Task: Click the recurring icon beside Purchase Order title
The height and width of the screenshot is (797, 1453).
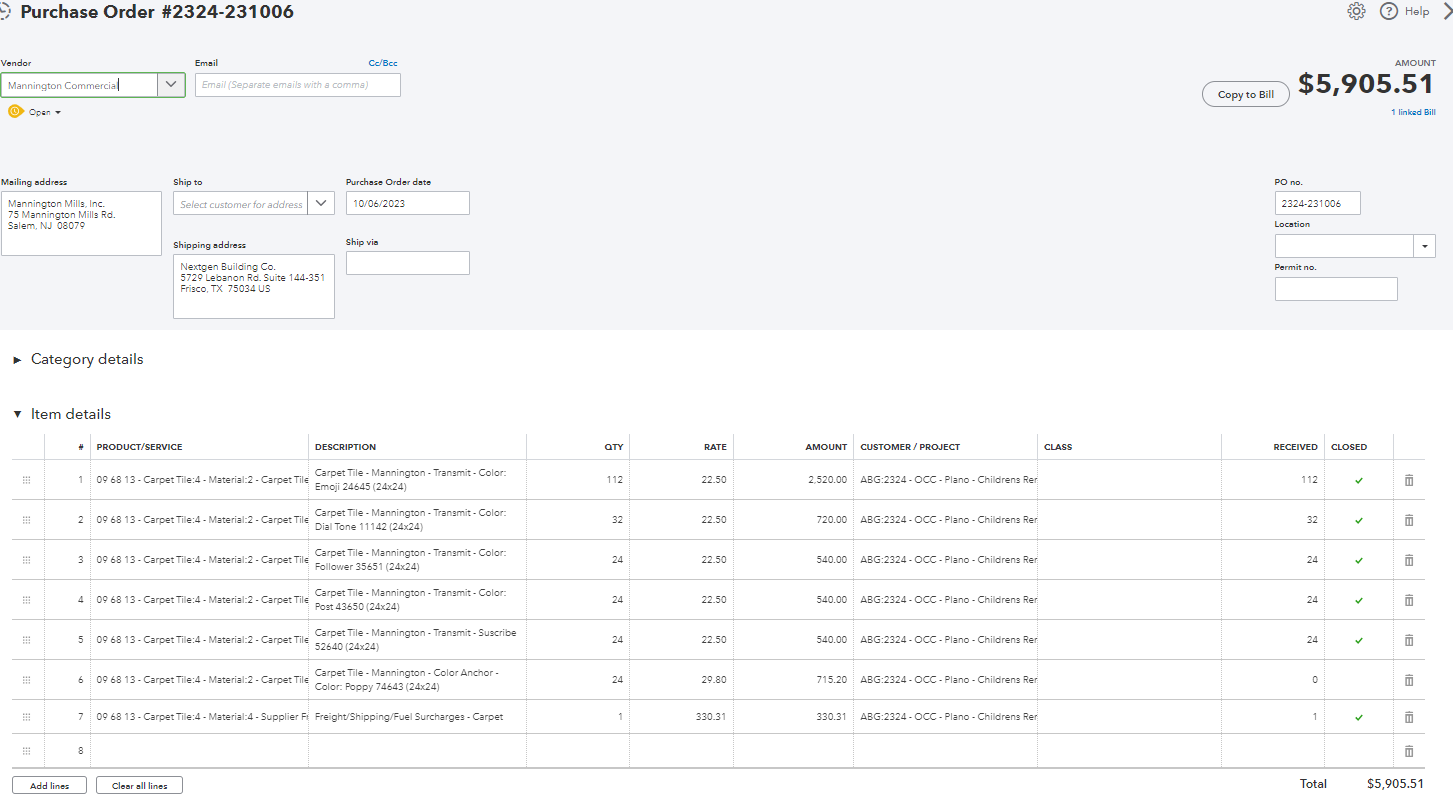Action: click(8, 12)
